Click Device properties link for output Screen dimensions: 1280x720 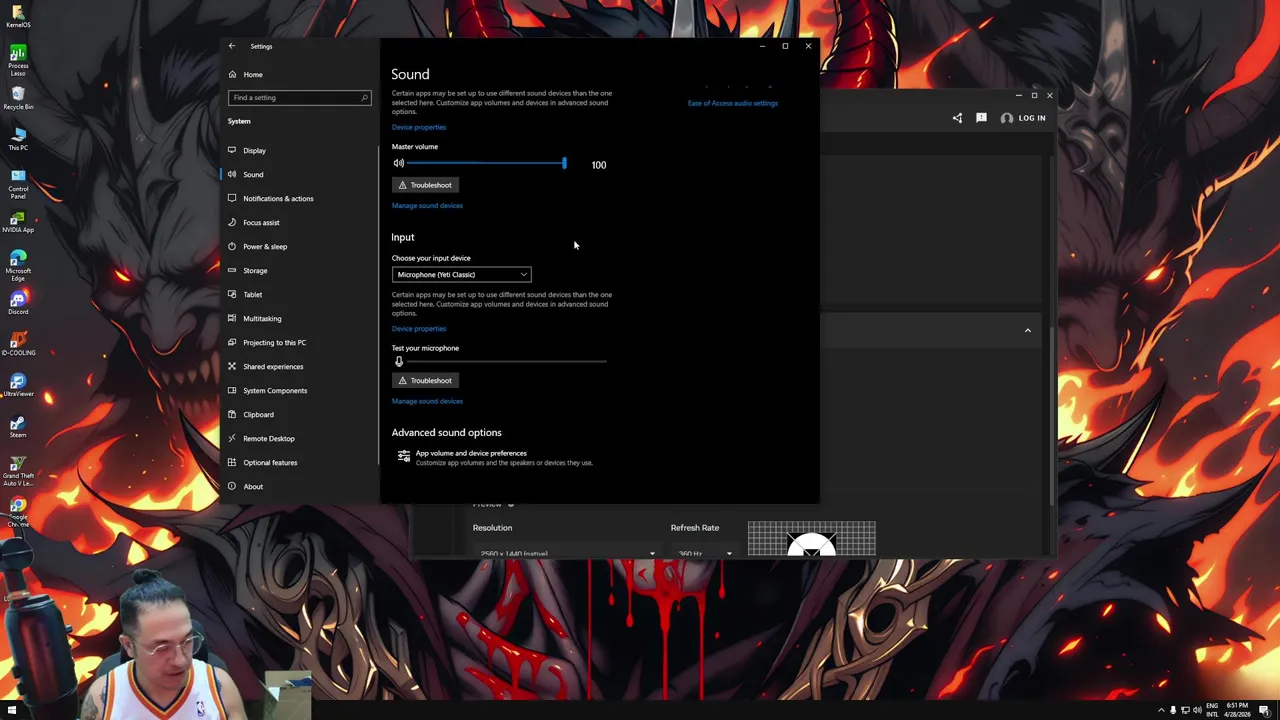pos(419,127)
